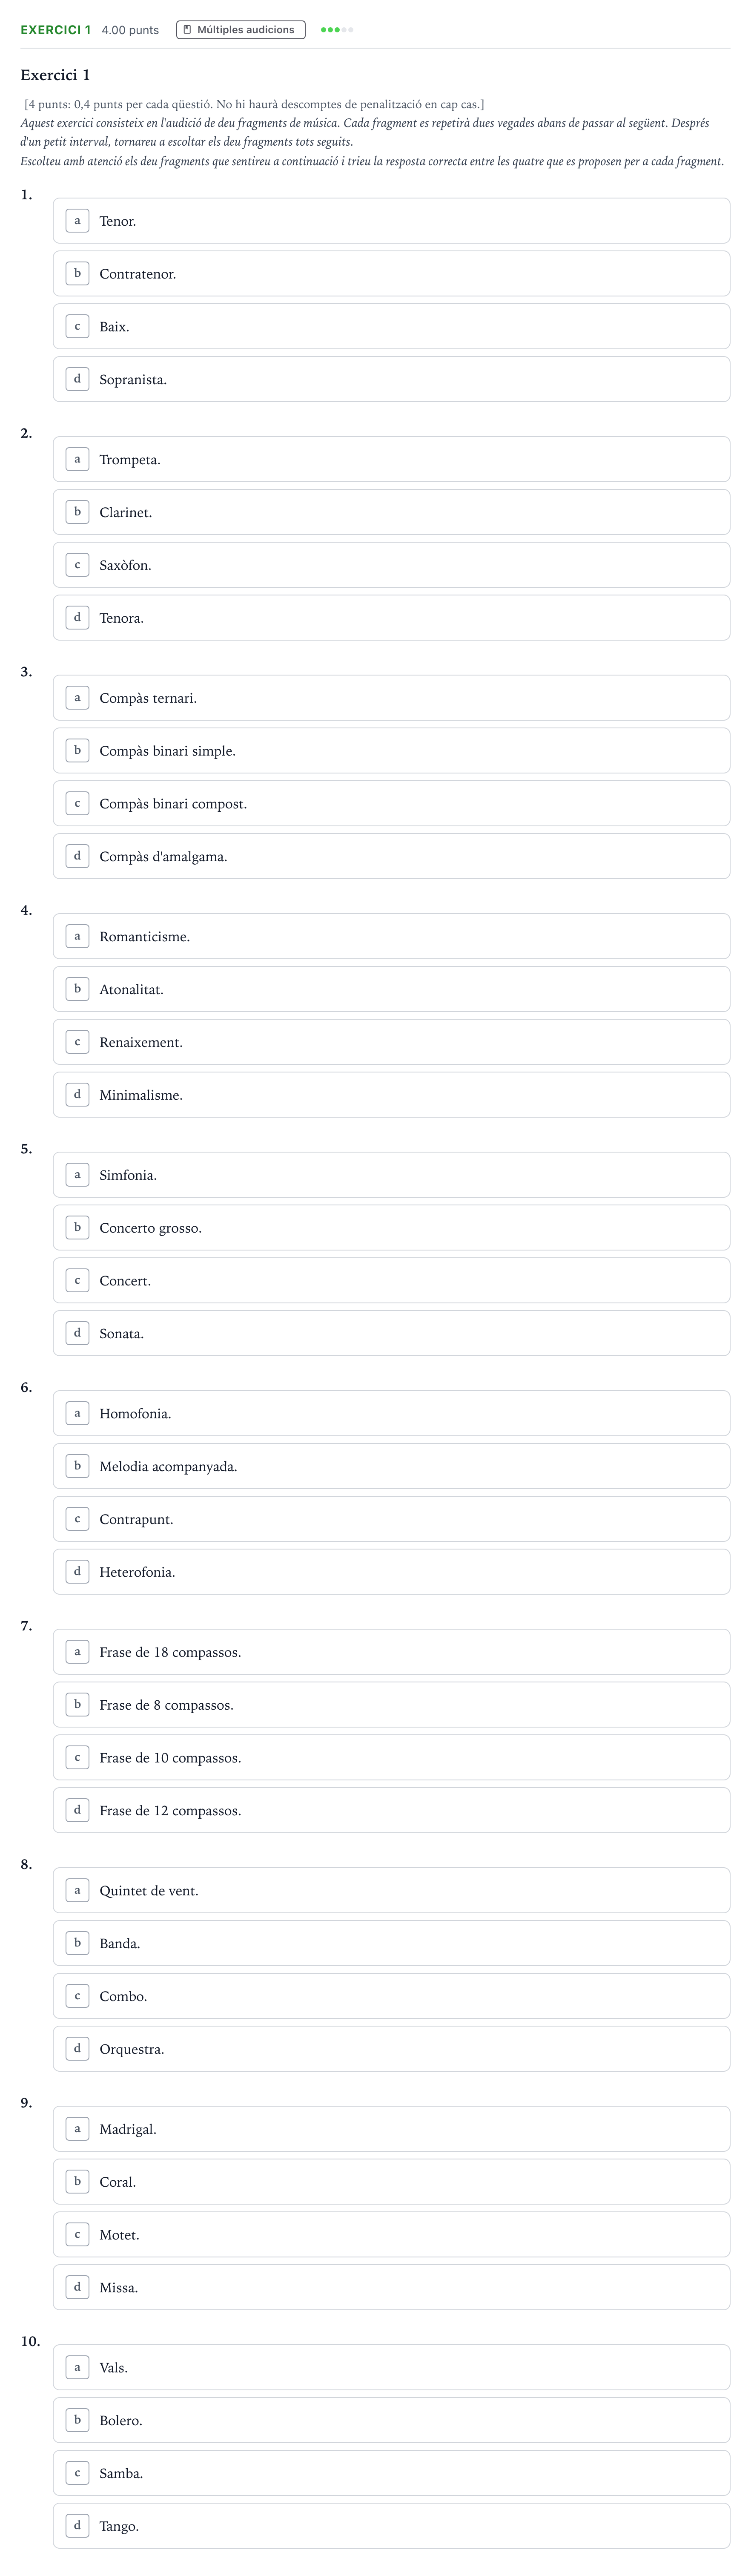Select the Sonata option
751x2576 pixels.
391,1333
